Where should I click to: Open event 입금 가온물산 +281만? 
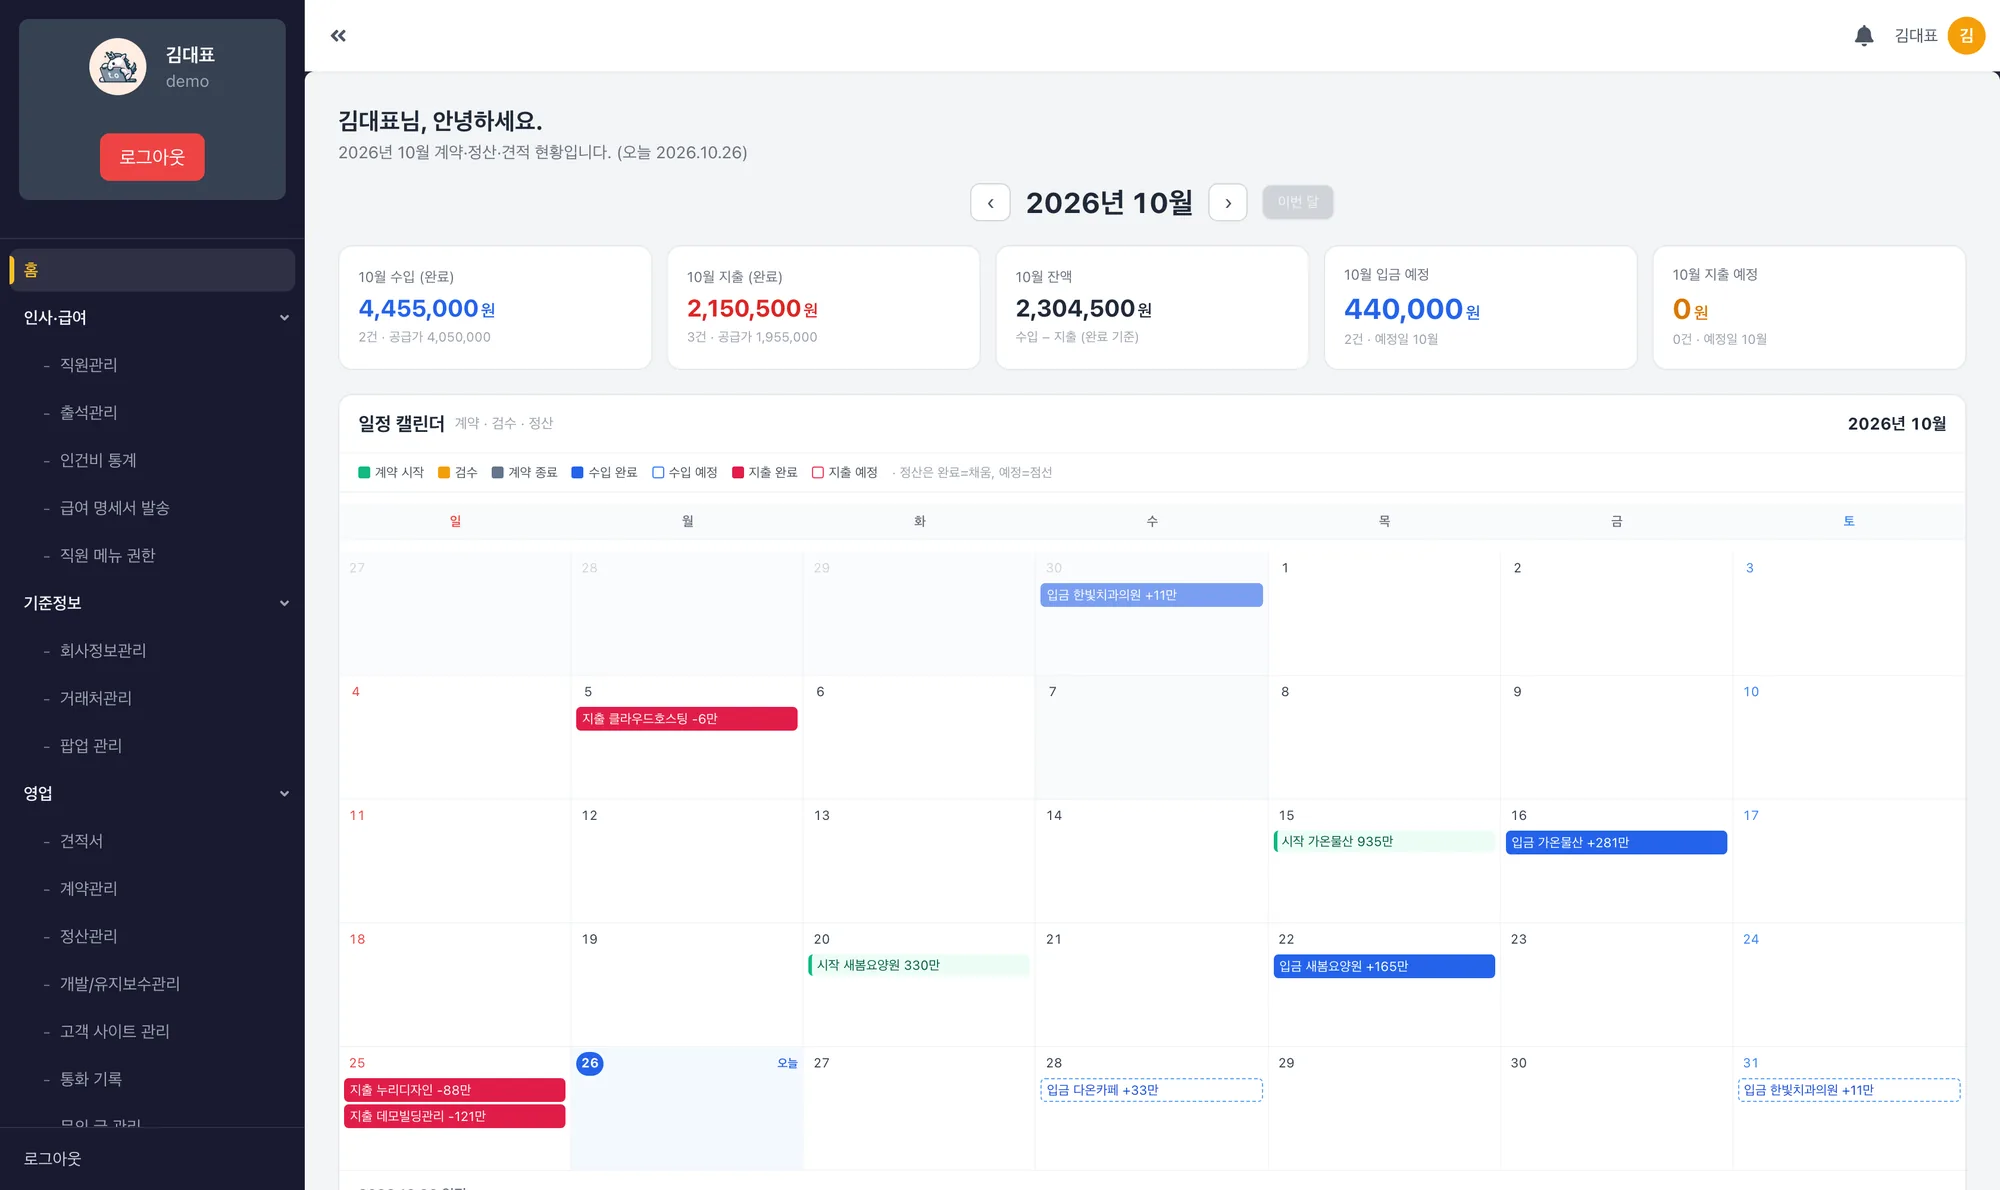click(1616, 843)
